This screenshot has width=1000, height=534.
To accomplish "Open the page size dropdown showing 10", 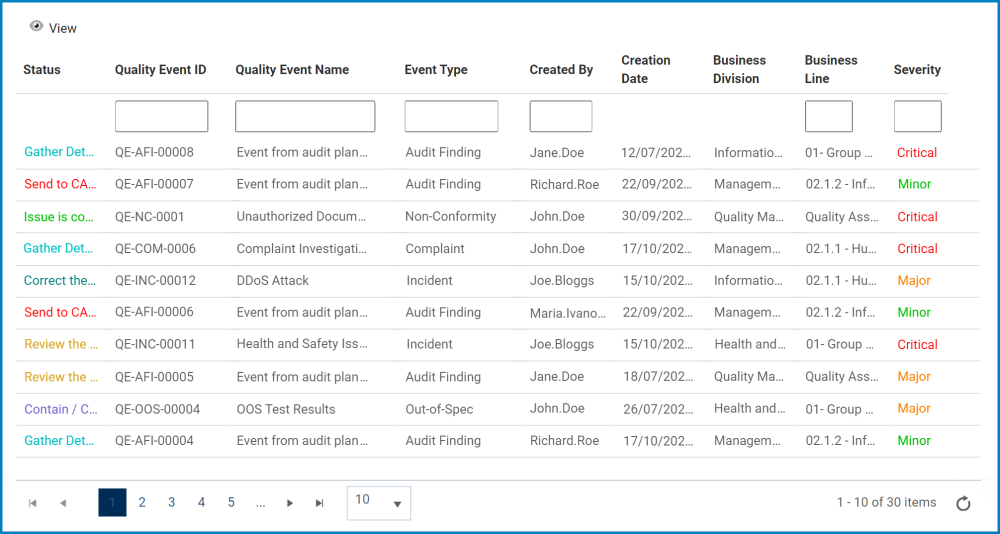I will (379, 503).
